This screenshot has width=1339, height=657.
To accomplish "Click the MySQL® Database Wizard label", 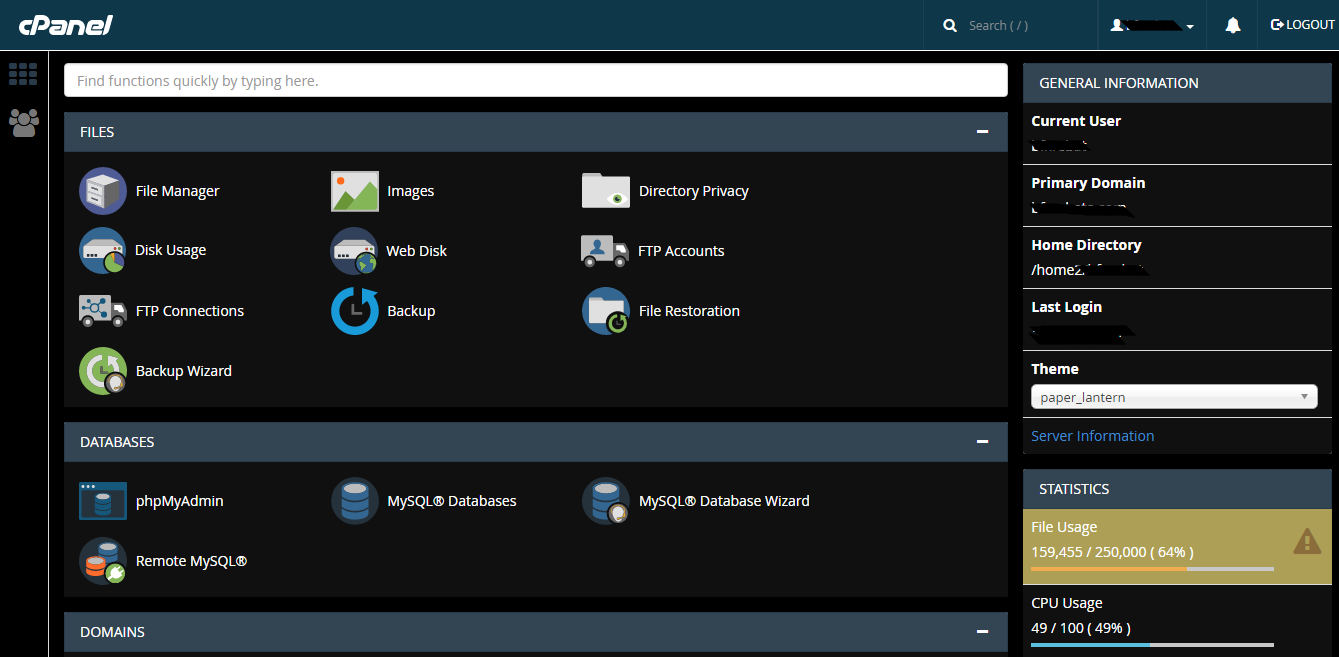I will pyautogui.click(x=724, y=501).
